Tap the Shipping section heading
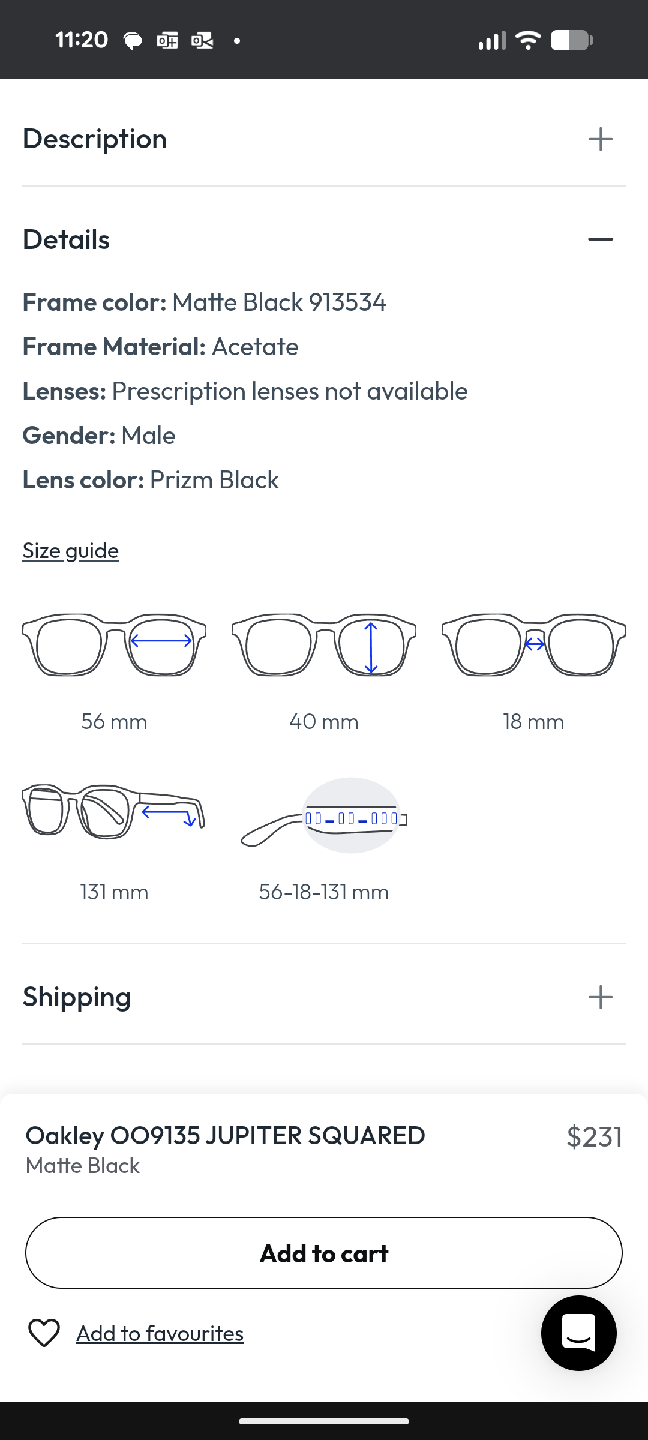The height and width of the screenshot is (1440, 648). pyautogui.click(x=77, y=997)
